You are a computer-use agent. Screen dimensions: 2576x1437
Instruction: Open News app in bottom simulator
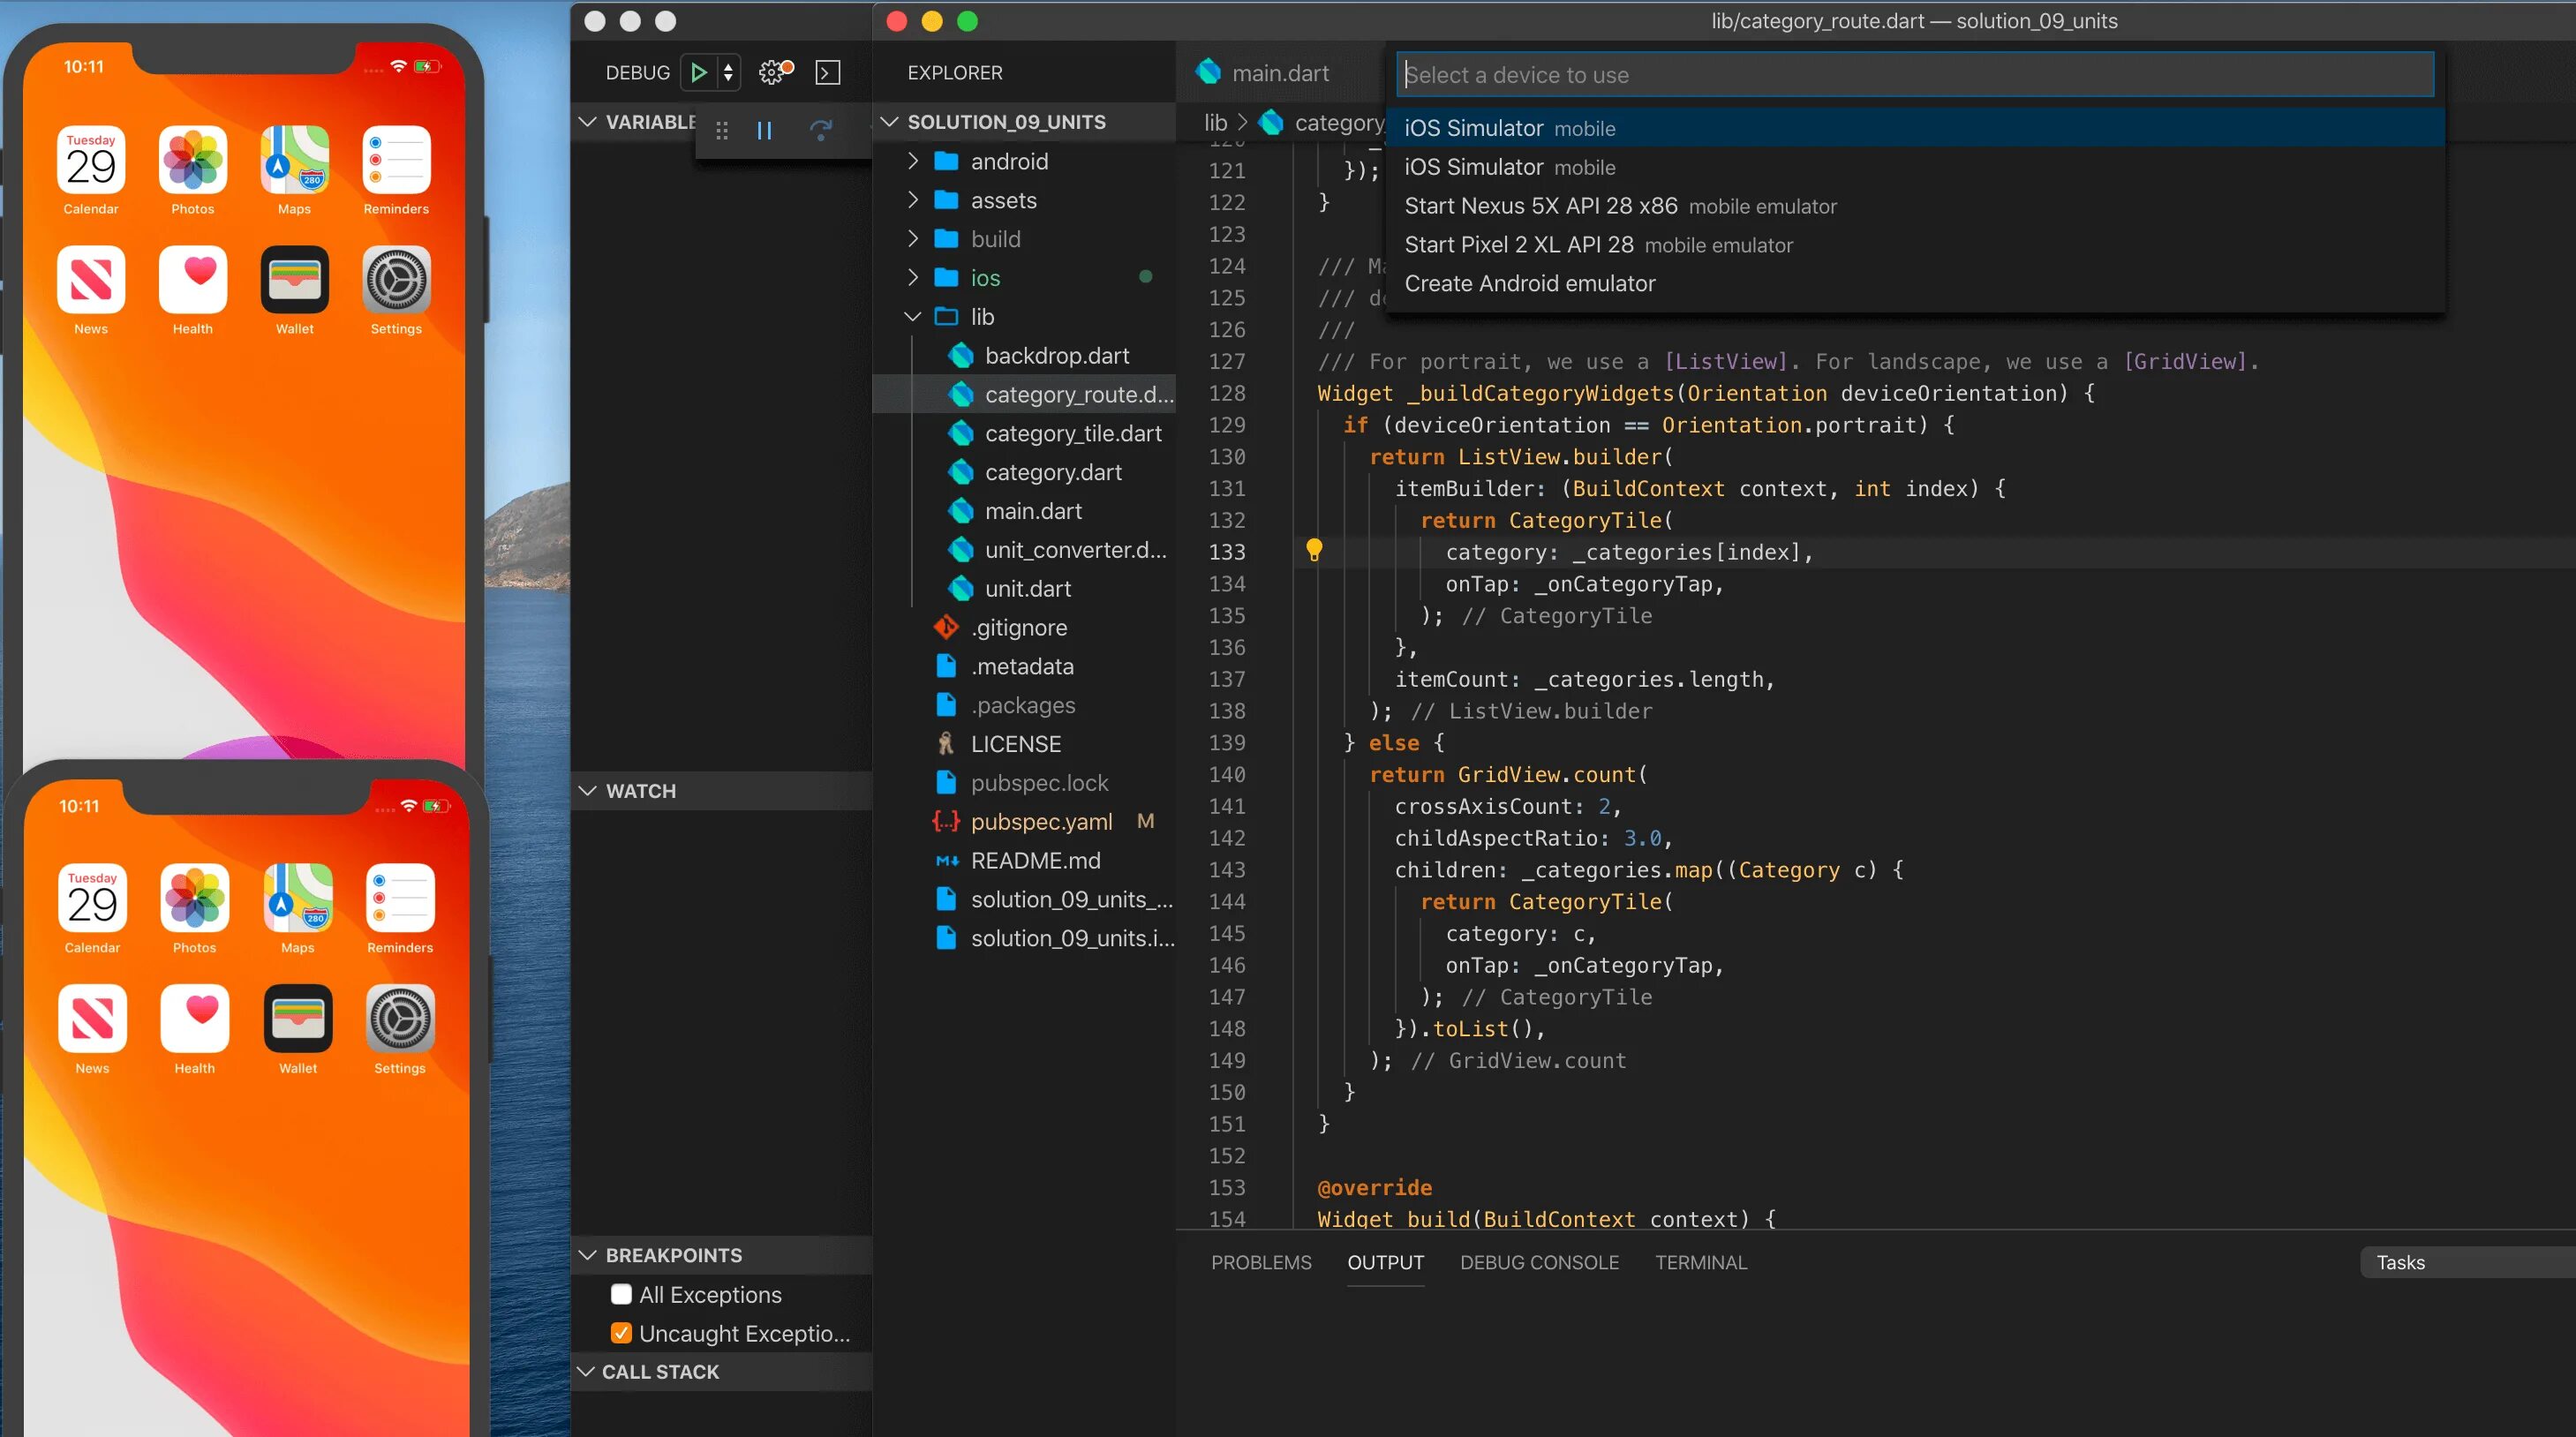pyautogui.click(x=92, y=1019)
